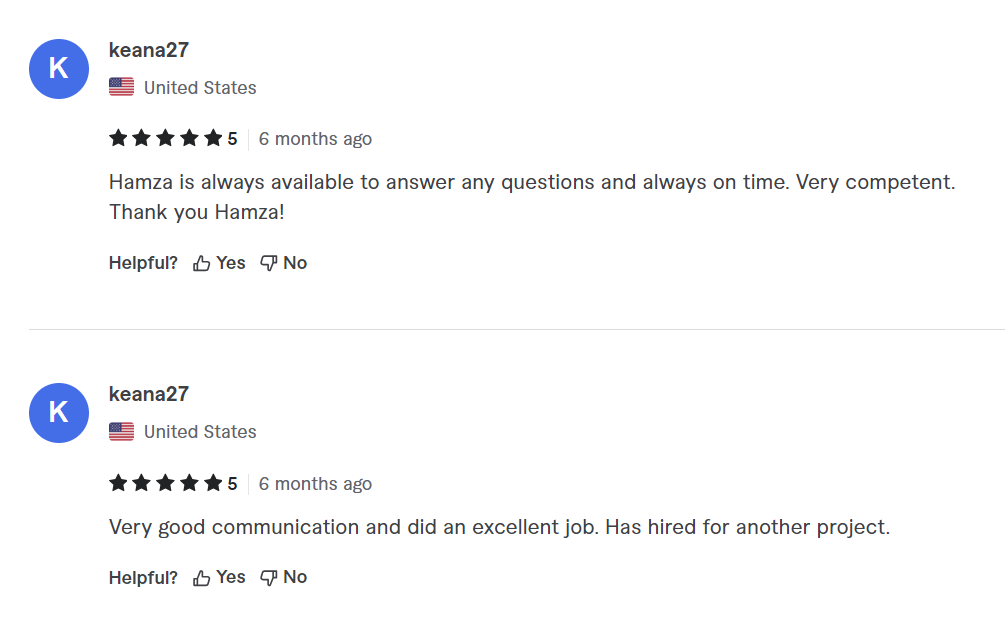
Task: Open keana27 profile from the Hamza review
Action: (148, 50)
